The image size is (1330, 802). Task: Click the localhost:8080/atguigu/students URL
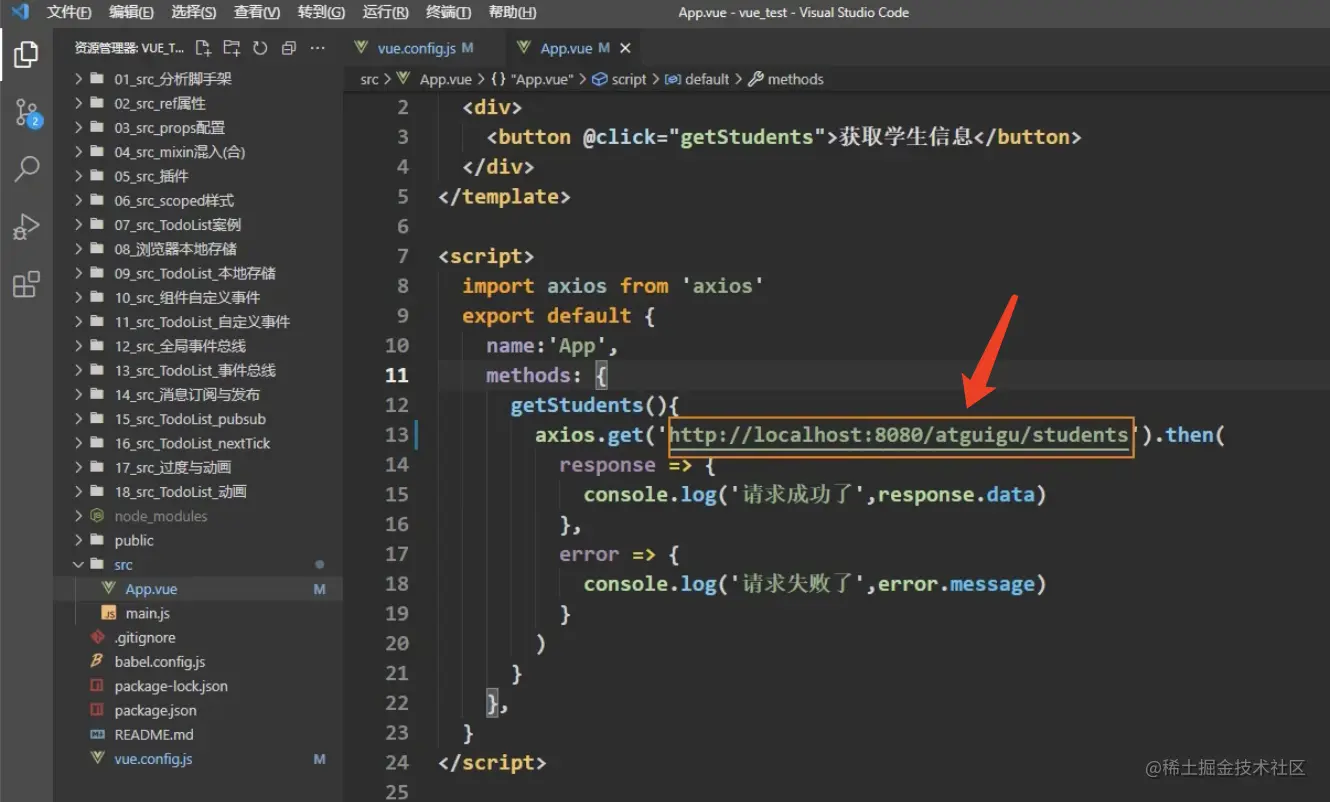(900, 435)
